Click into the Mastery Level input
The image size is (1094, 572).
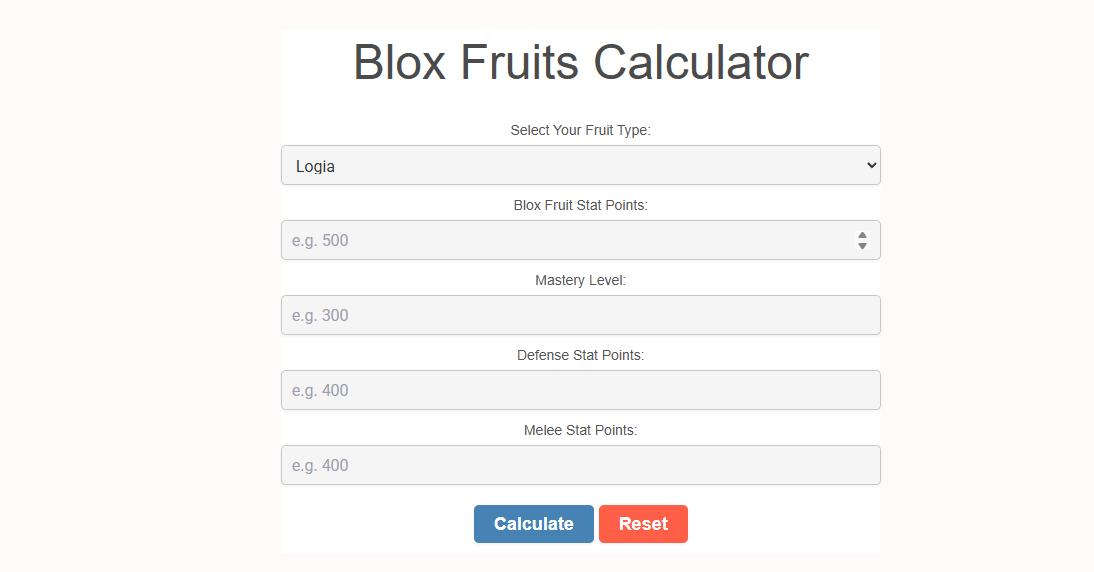tap(580, 315)
